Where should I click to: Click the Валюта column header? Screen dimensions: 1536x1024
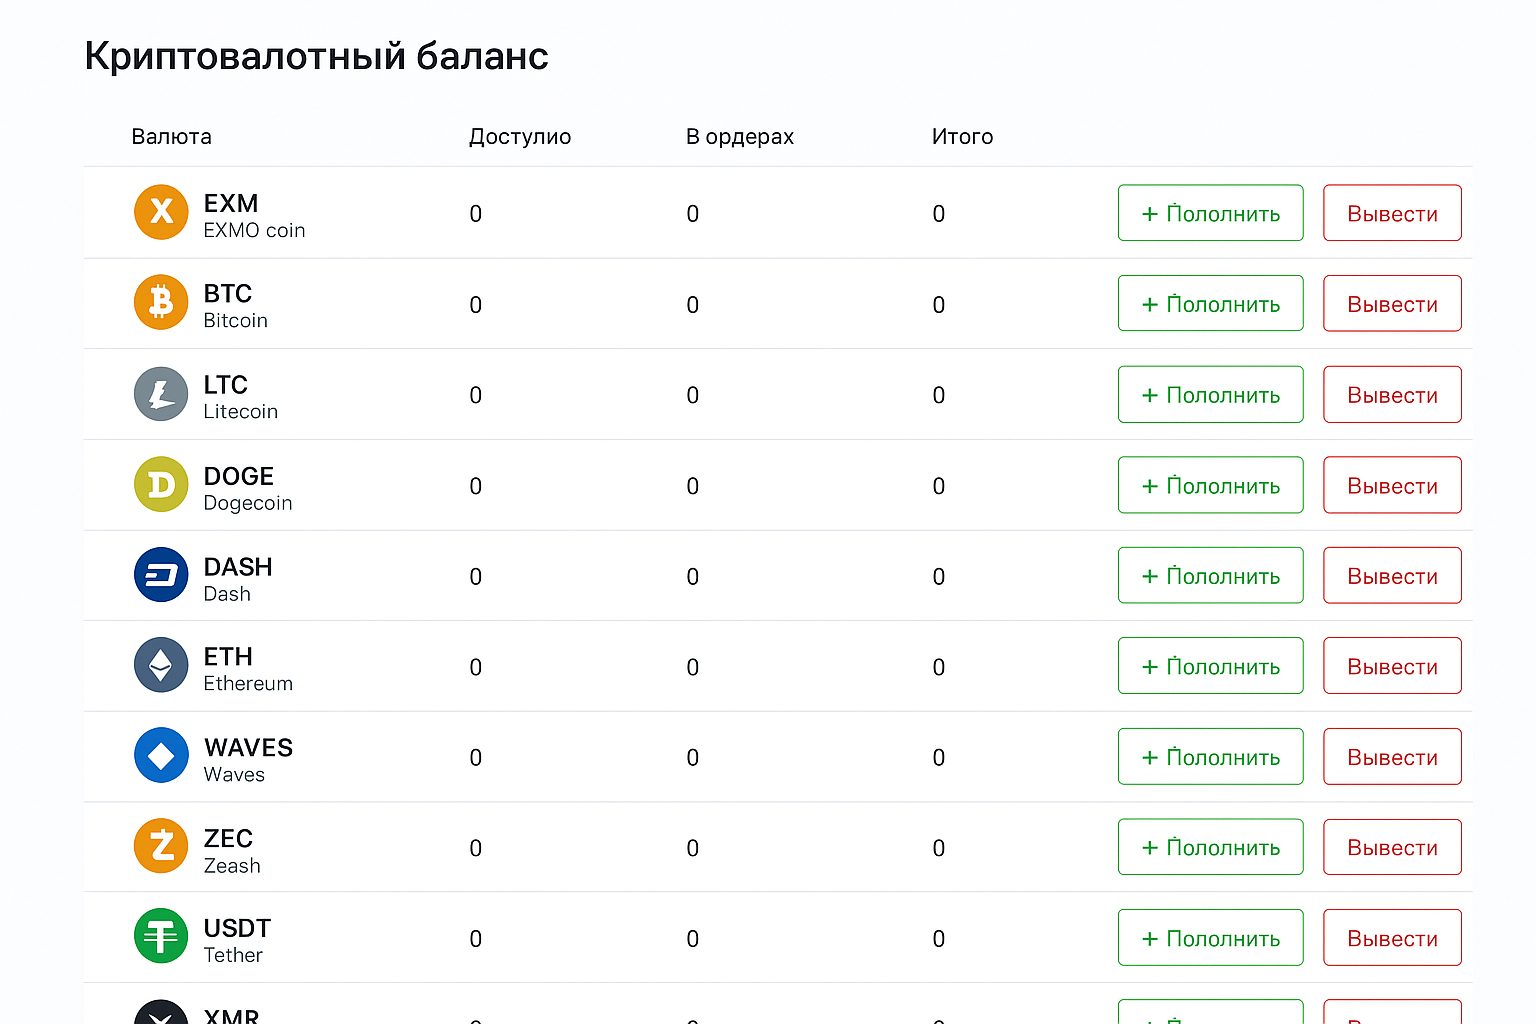click(171, 136)
